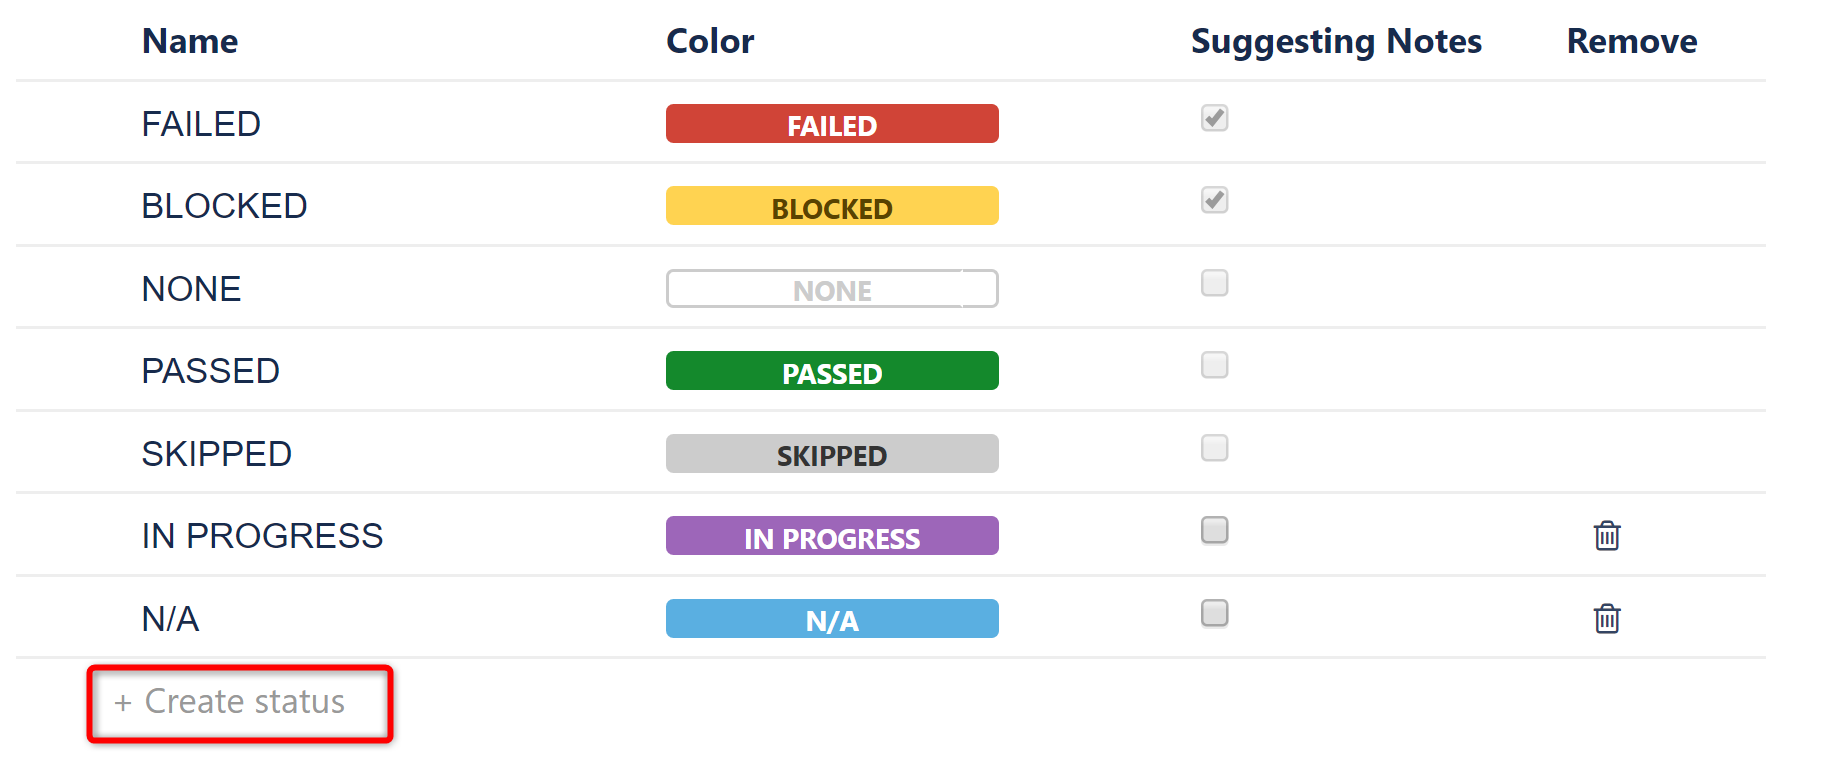1831x759 pixels.
Task: Enable Suggesting Notes for IN PROGRESS
Action: (x=1214, y=530)
